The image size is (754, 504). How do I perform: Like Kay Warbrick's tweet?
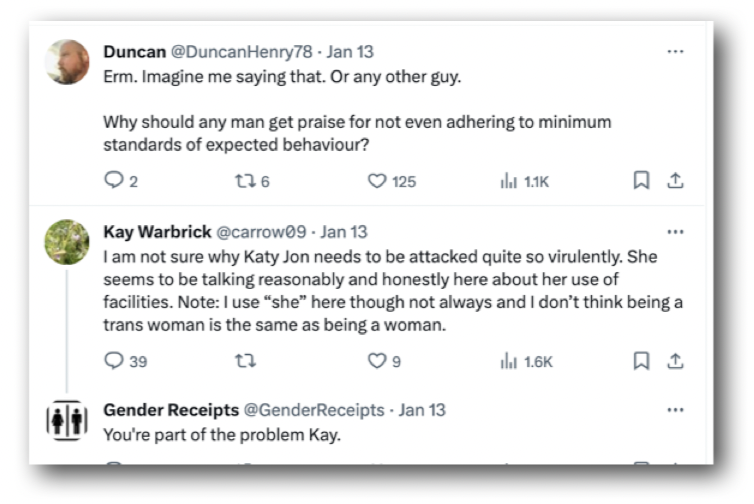377,361
